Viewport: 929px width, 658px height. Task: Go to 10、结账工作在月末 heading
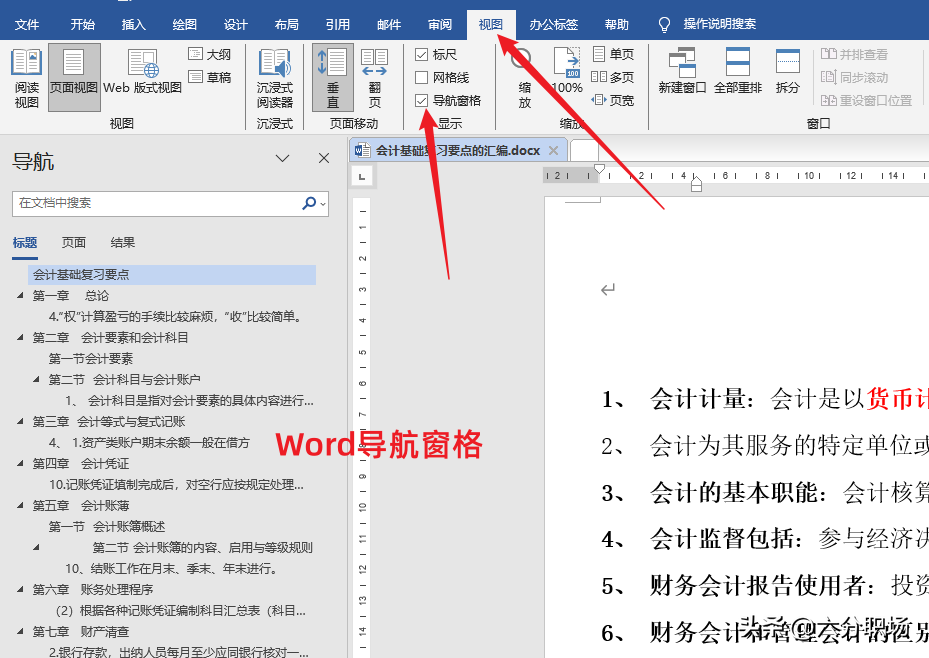[171, 569]
